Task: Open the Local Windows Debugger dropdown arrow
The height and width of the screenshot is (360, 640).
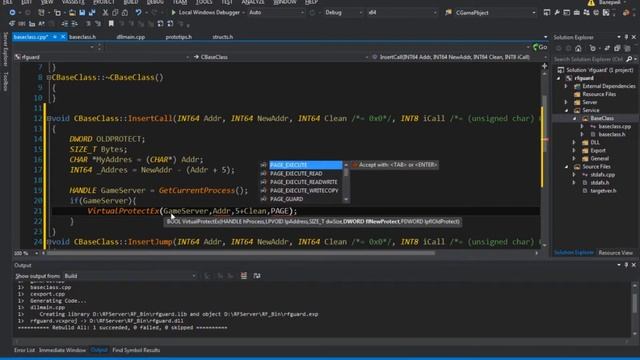Action: (x=244, y=13)
